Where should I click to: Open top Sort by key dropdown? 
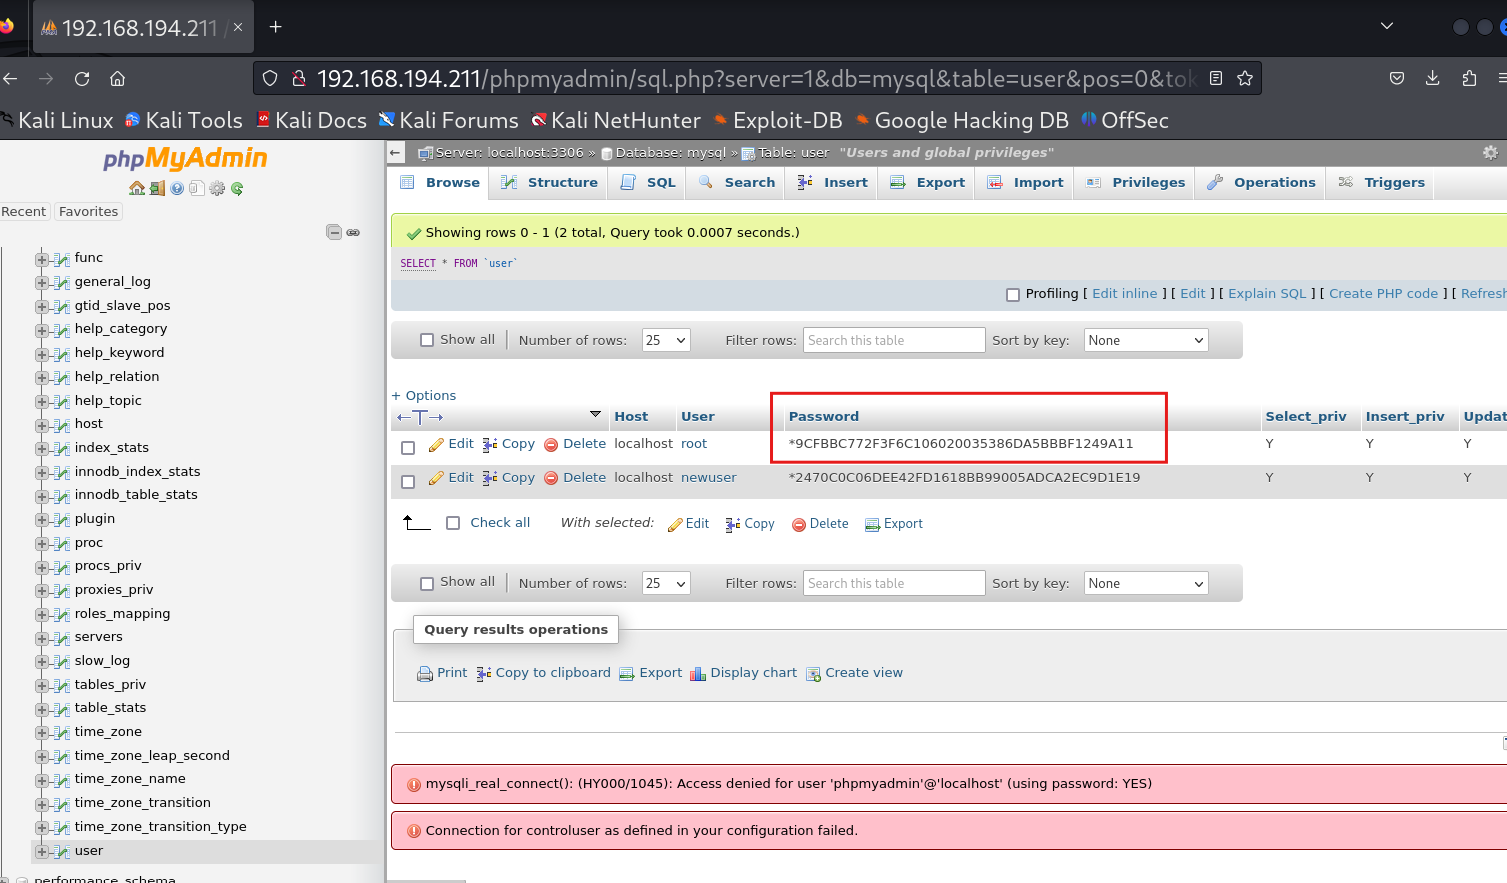pyautogui.click(x=1146, y=340)
